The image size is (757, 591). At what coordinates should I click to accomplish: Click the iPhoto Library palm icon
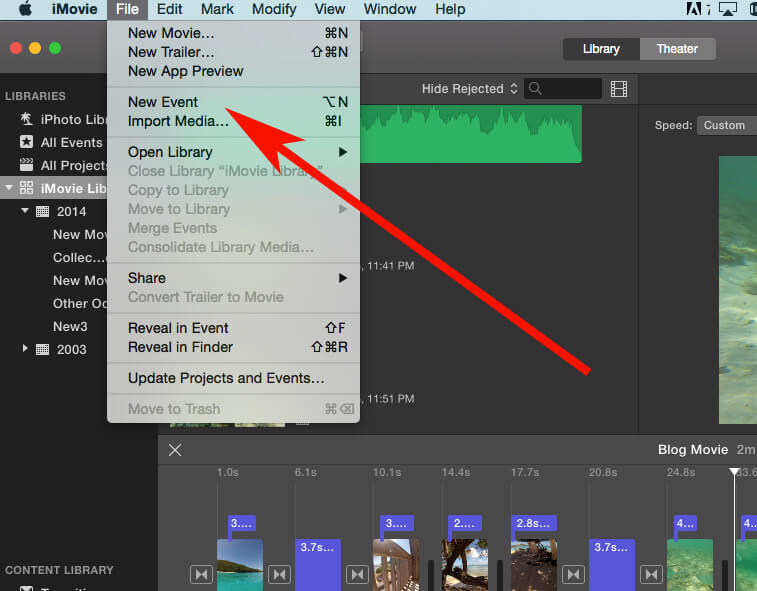point(26,119)
